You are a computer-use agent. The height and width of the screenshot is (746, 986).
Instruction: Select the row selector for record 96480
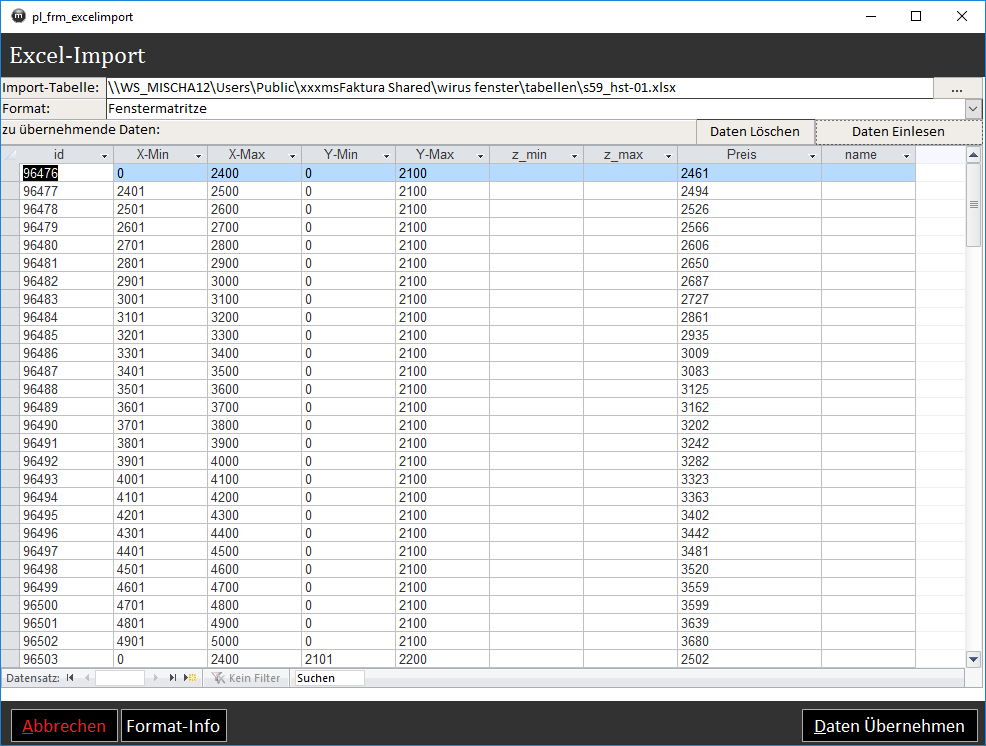10,245
